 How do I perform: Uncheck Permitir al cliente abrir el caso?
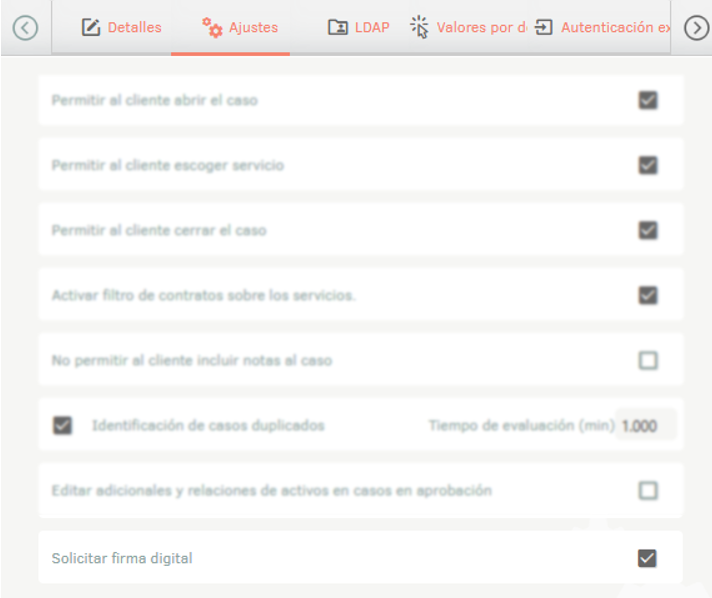pos(648,100)
